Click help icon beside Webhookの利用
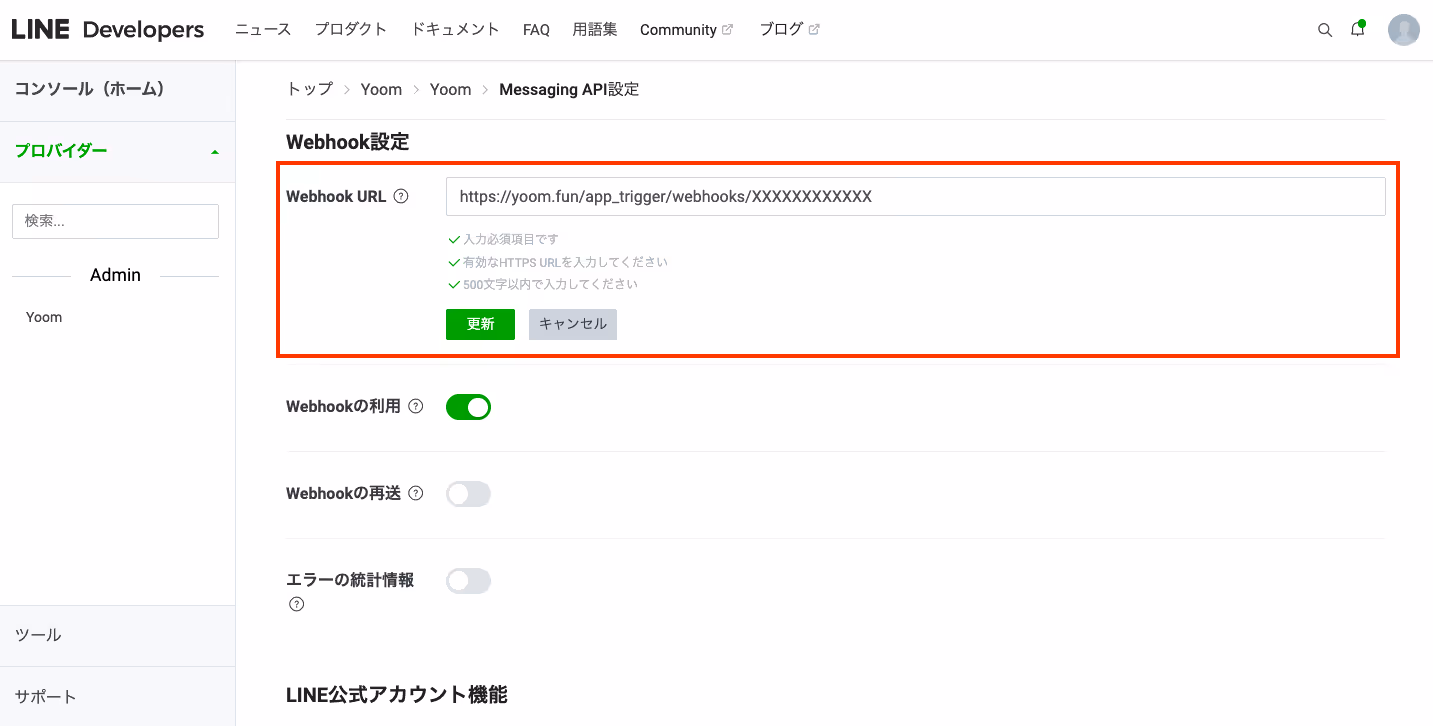This screenshot has height=726, width=1433. (416, 406)
